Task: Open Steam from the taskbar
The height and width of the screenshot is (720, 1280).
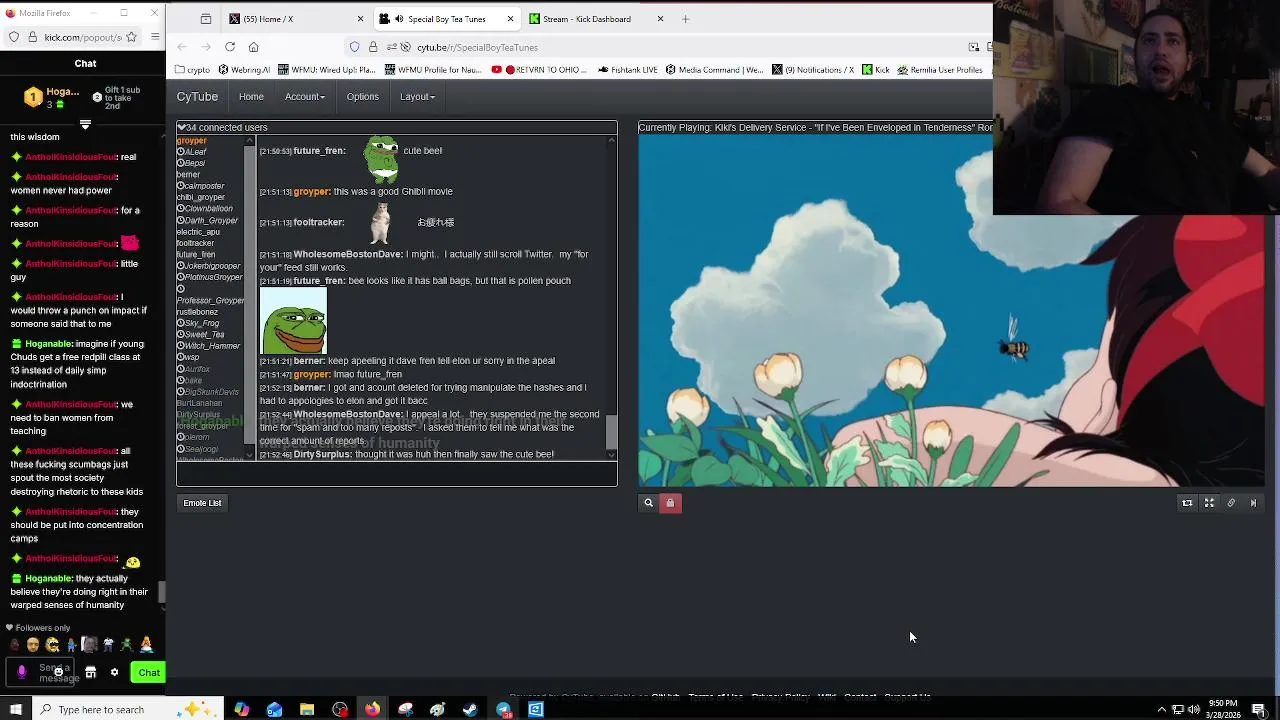Action: 470,710
